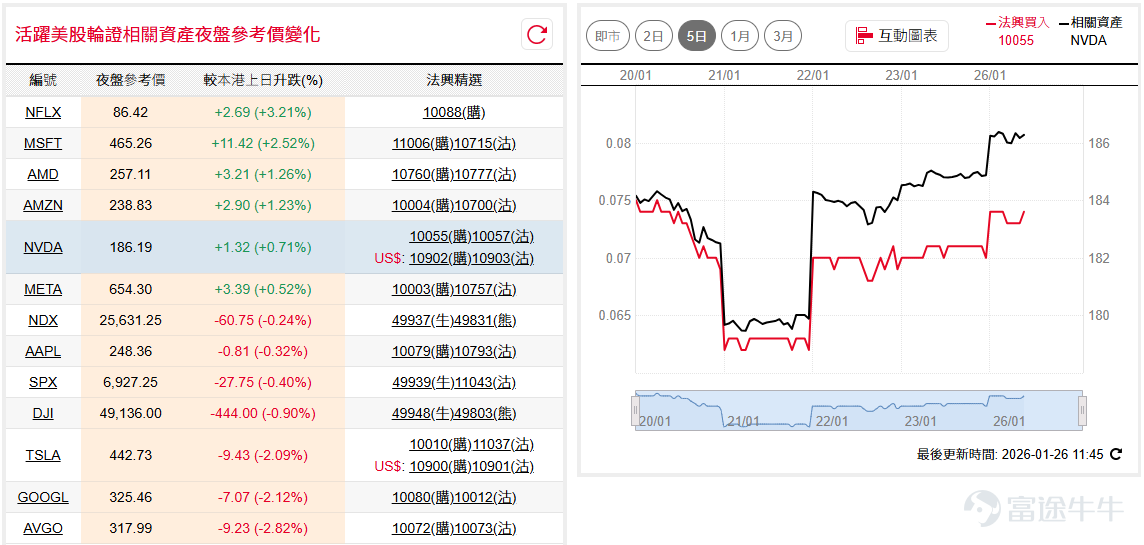The height and width of the screenshot is (545, 1144).
Task: Click NVDA night price 186.19
Action: click(x=131, y=247)
